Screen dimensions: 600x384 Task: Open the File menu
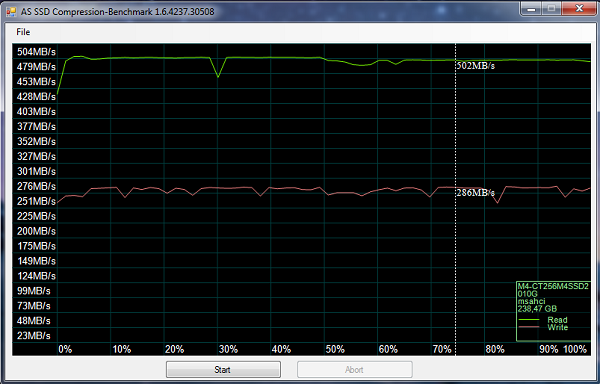point(23,32)
